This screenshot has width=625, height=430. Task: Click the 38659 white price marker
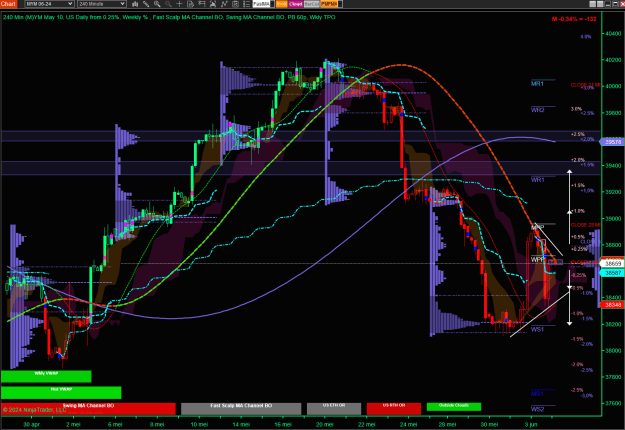pyautogui.click(x=613, y=263)
